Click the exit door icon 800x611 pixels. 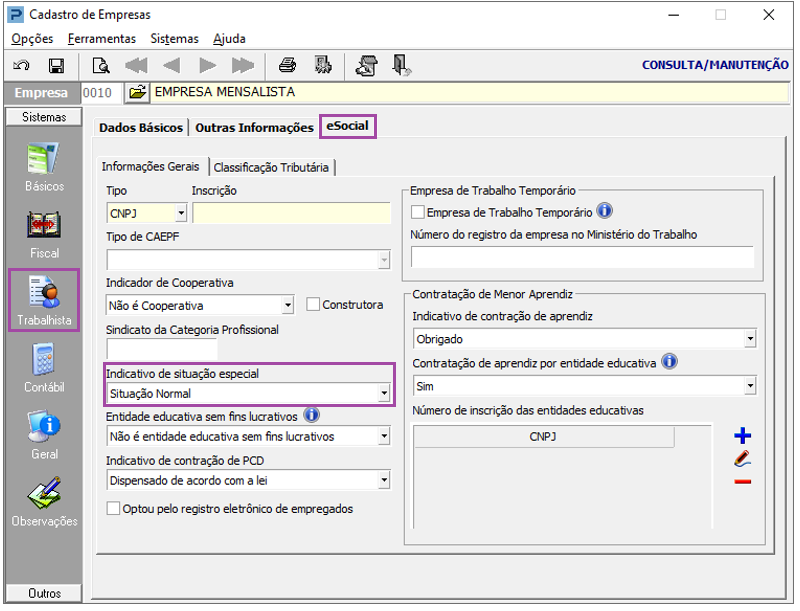pos(402,65)
